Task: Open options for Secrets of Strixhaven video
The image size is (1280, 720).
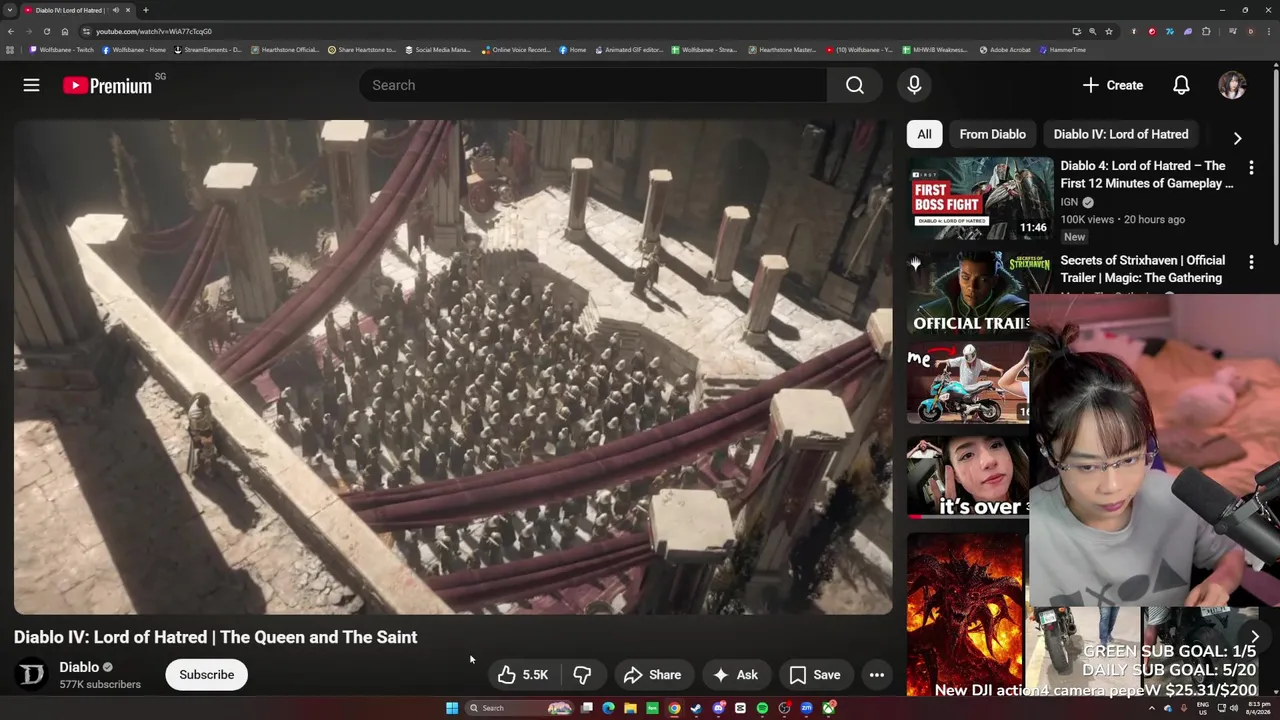Action: pyautogui.click(x=1251, y=262)
